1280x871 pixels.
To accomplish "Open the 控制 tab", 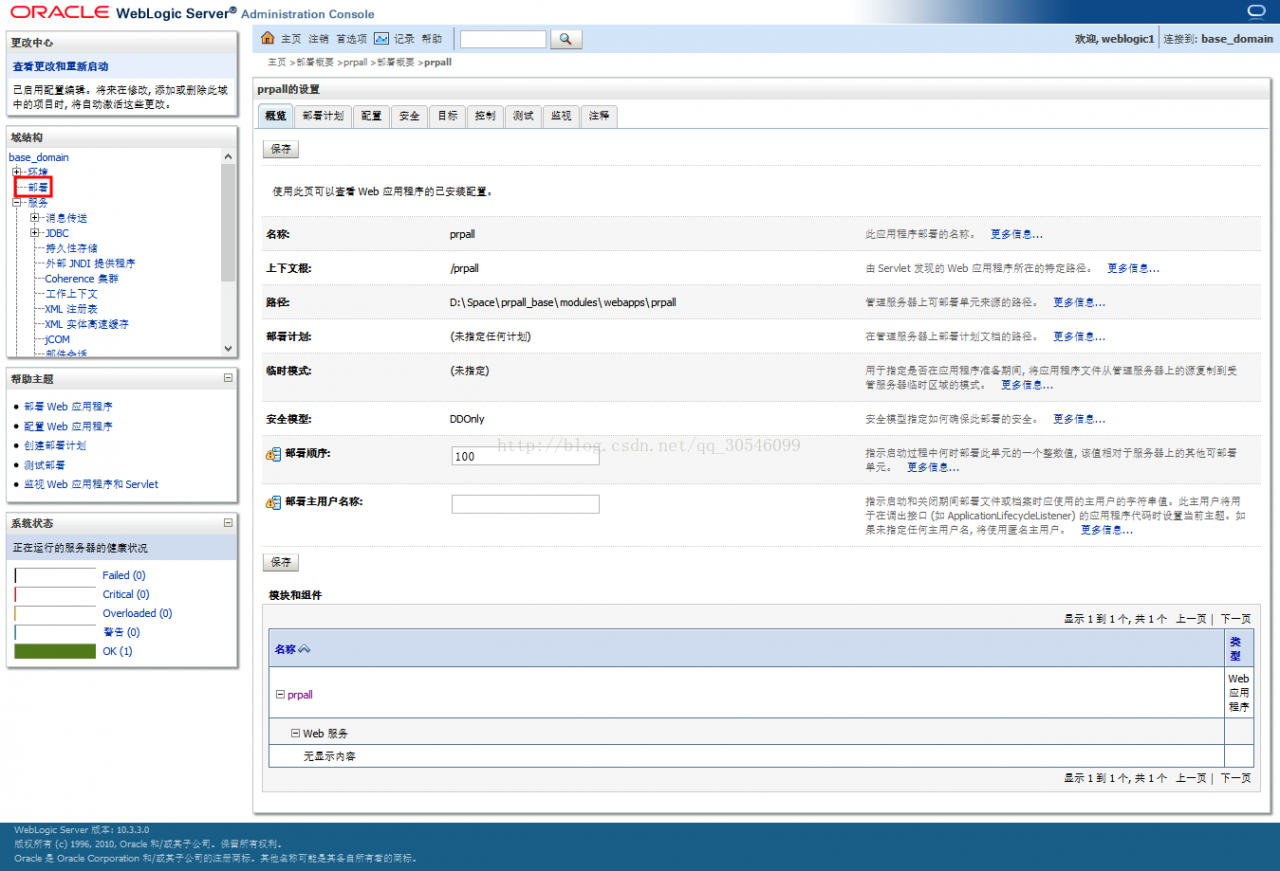I will [485, 116].
